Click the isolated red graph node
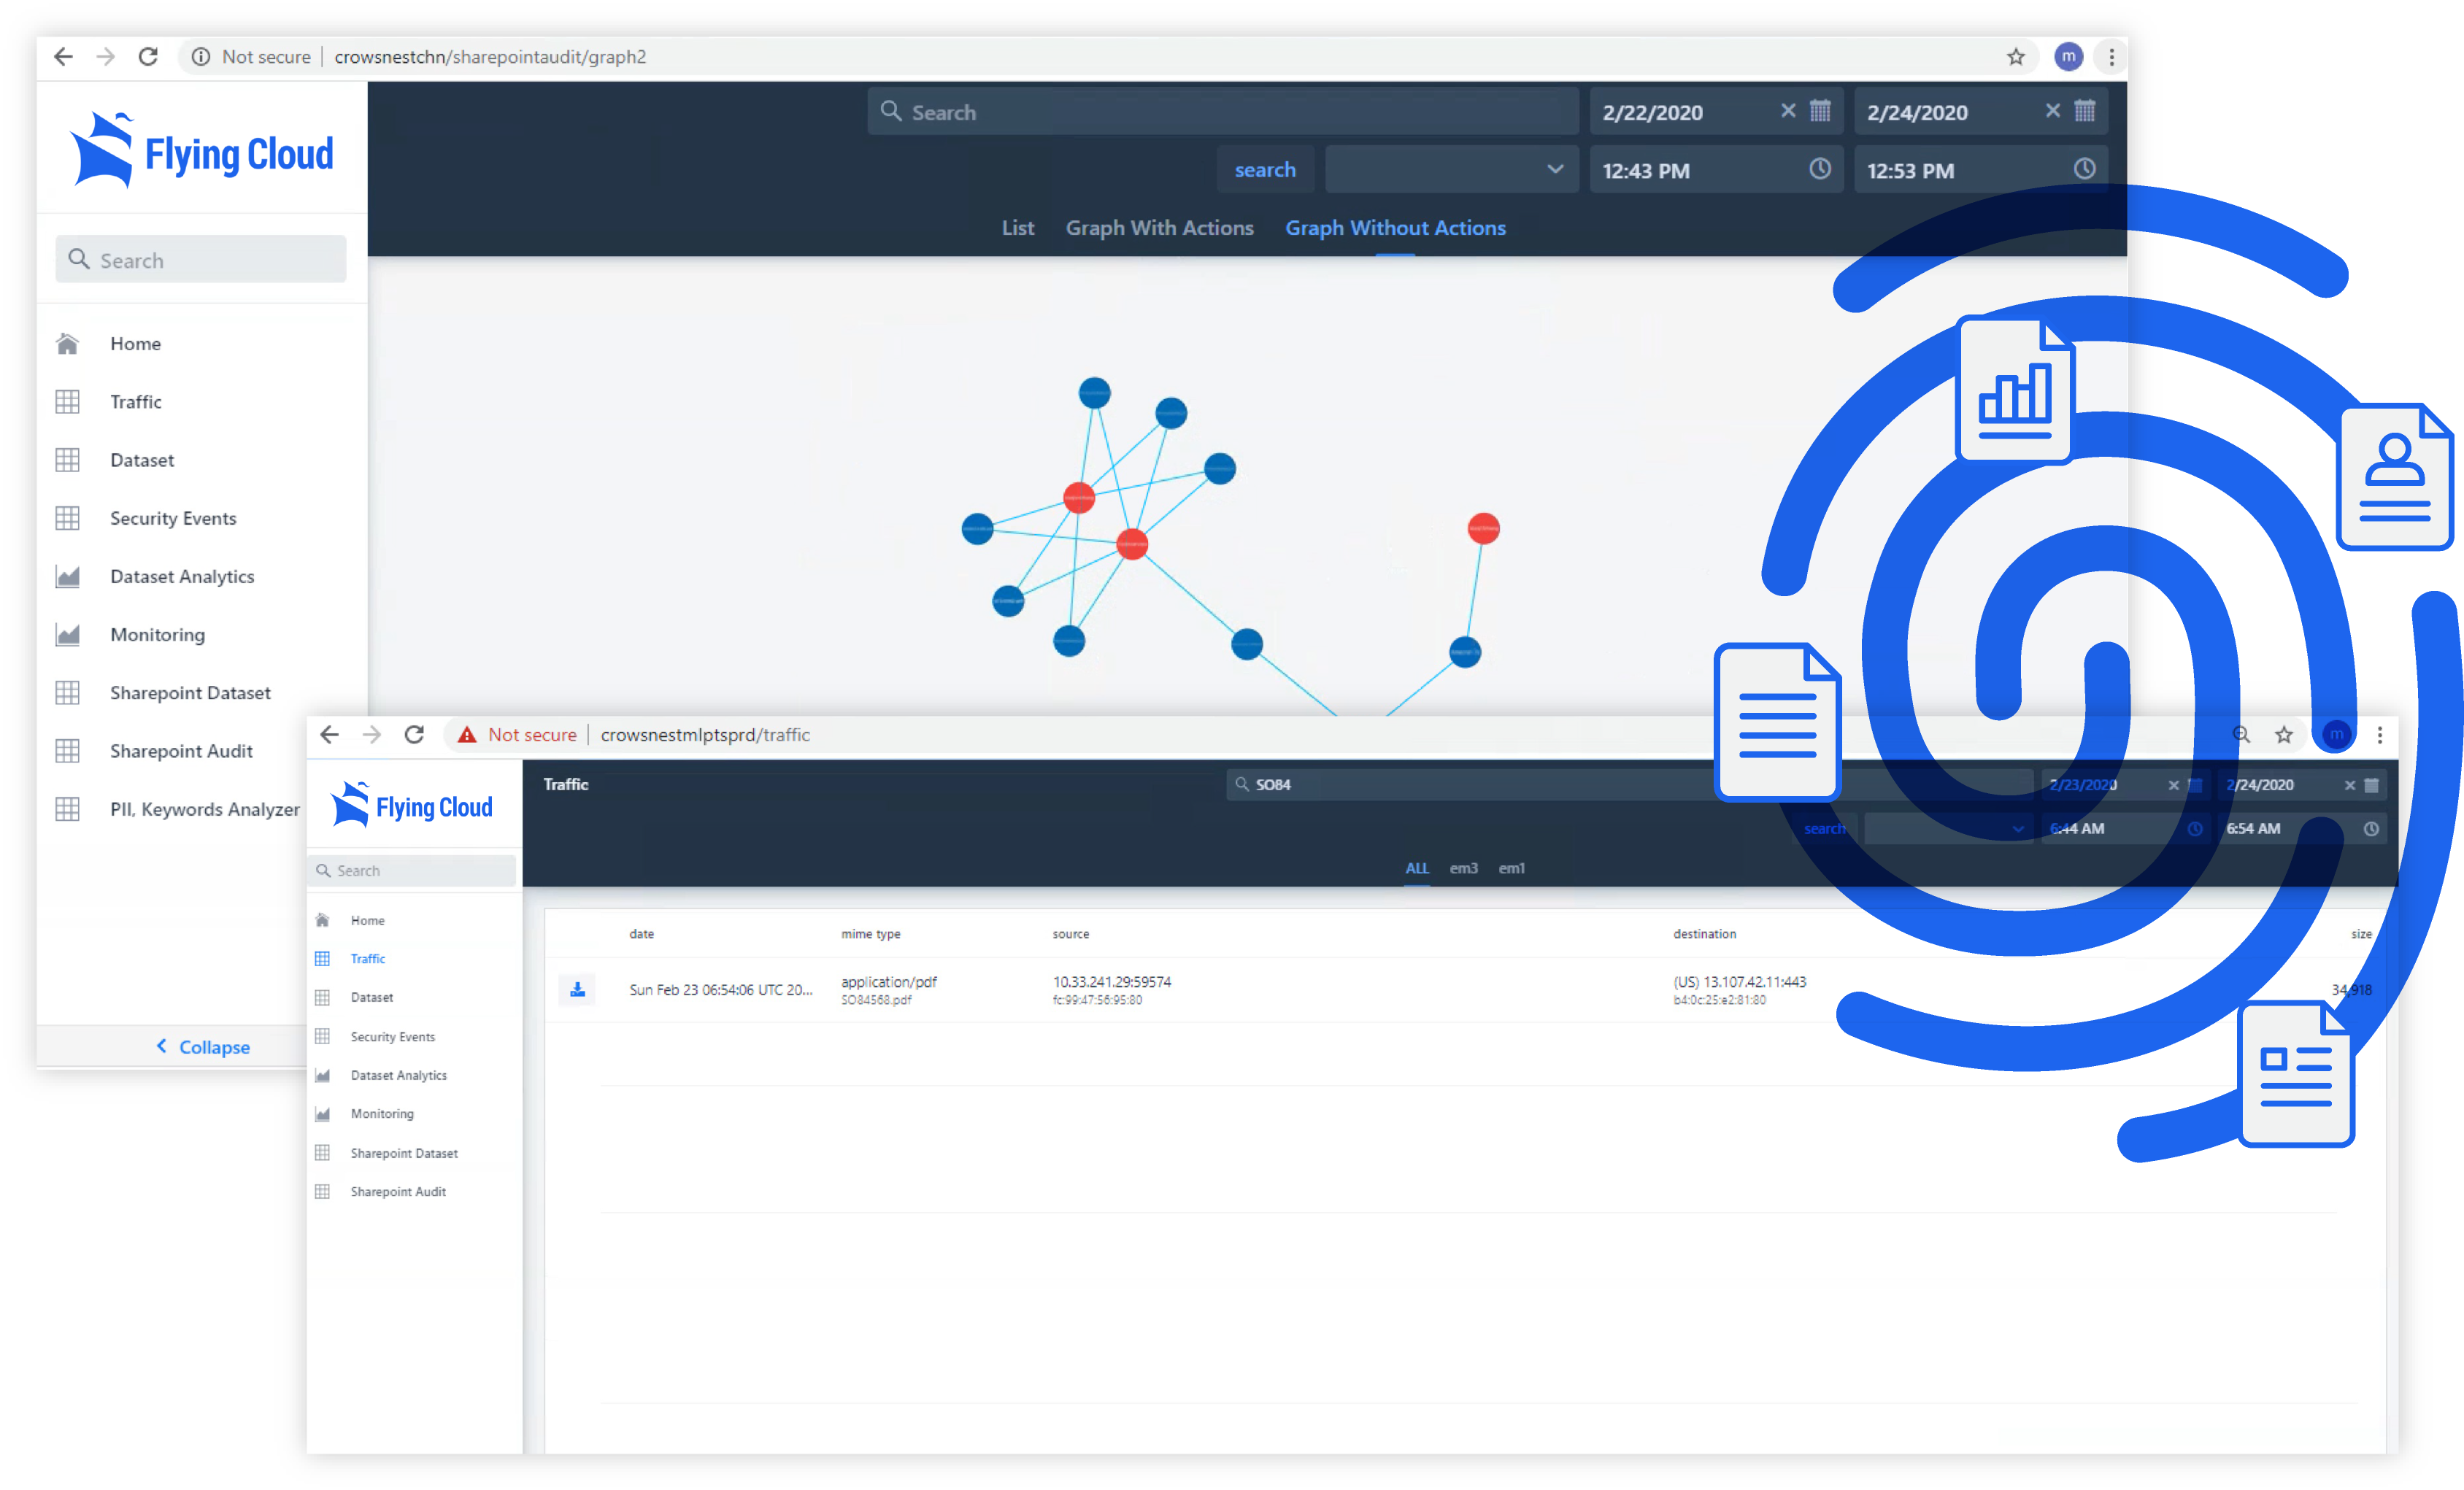 [x=1483, y=528]
